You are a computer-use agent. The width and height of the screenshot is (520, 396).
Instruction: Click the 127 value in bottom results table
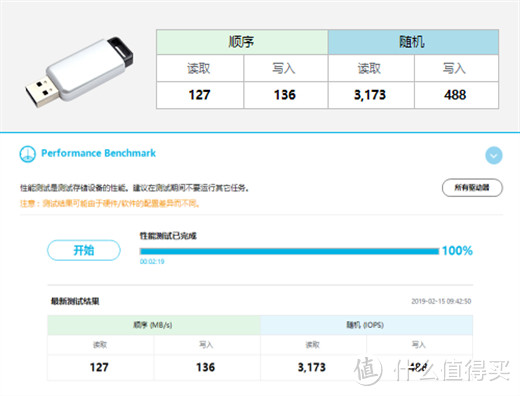click(99, 367)
